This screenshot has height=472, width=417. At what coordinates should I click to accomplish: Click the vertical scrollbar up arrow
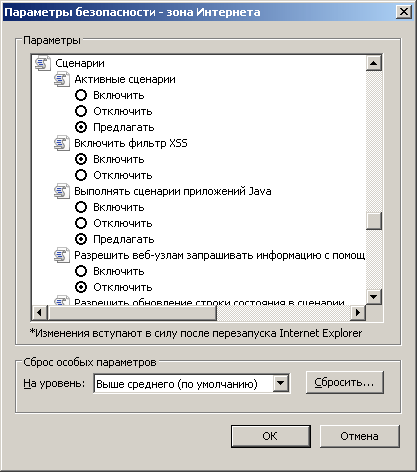click(374, 63)
